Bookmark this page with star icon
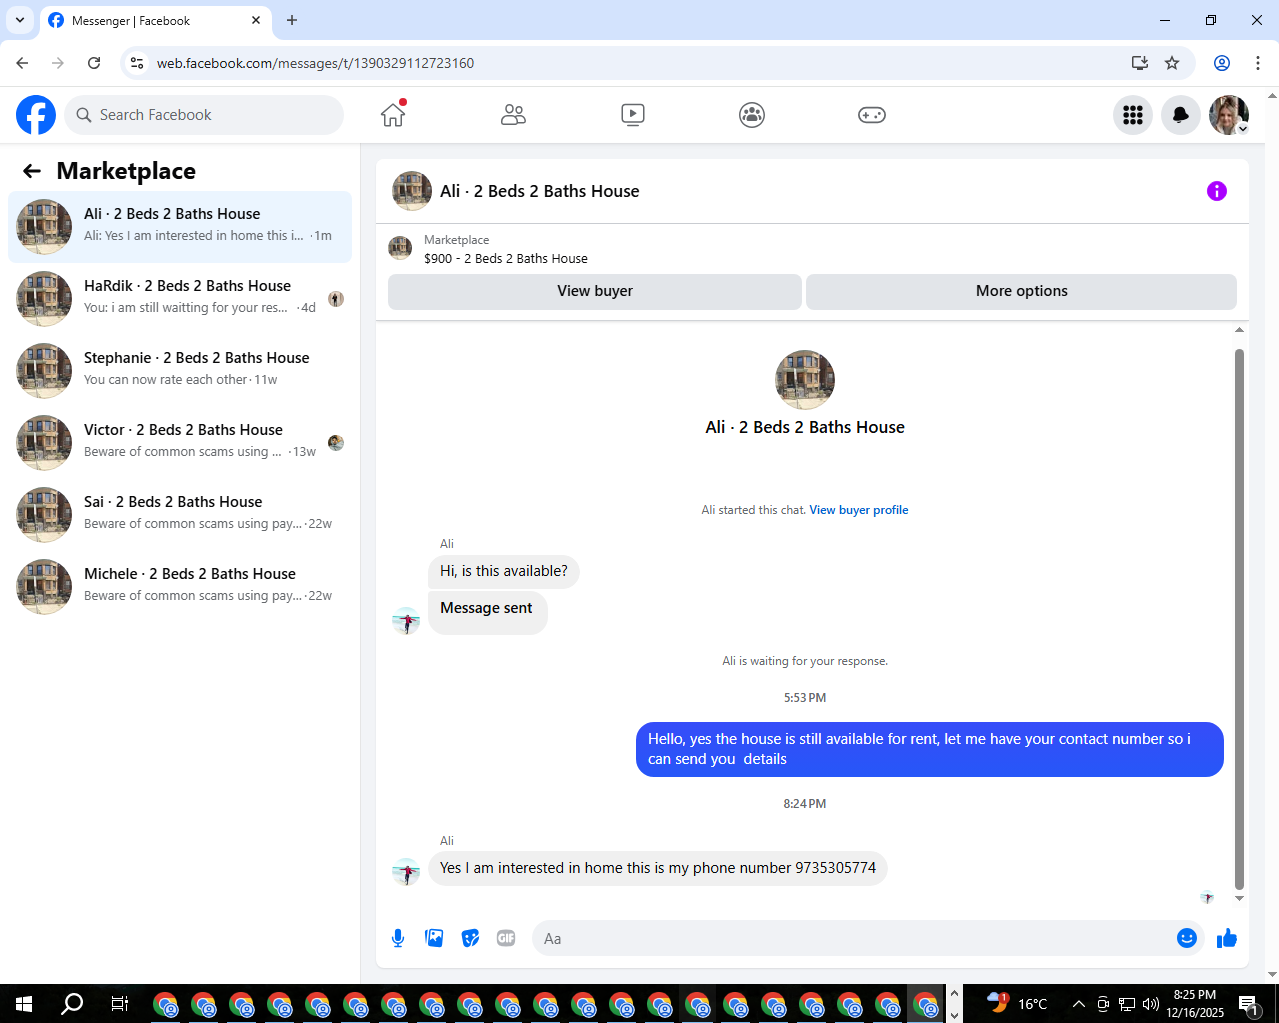Screen dimensions: 1279x1023 coord(1172,63)
